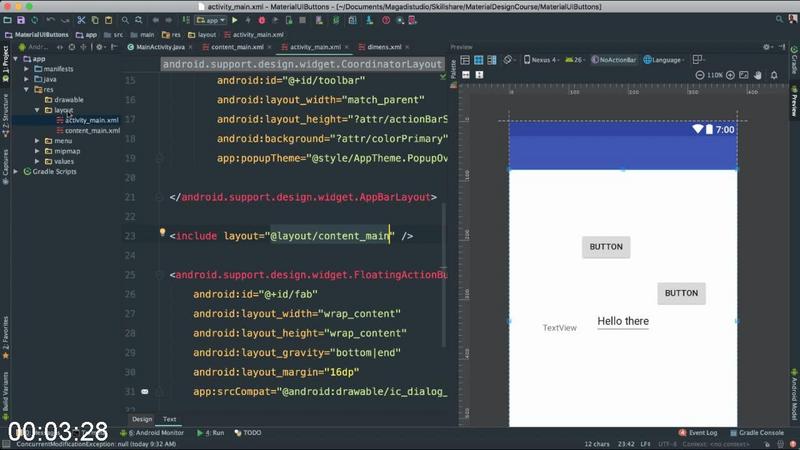Expand the menu folder

click(x=37, y=141)
